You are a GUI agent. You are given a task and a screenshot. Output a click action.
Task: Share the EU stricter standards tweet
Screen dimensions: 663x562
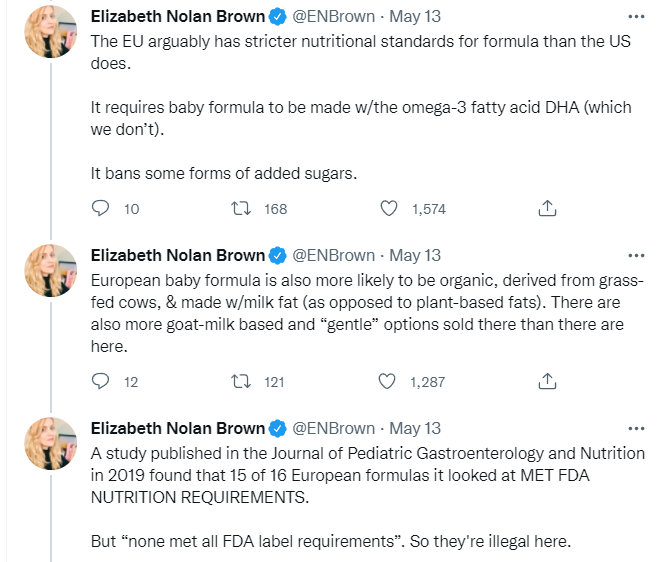(x=547, y=209)
